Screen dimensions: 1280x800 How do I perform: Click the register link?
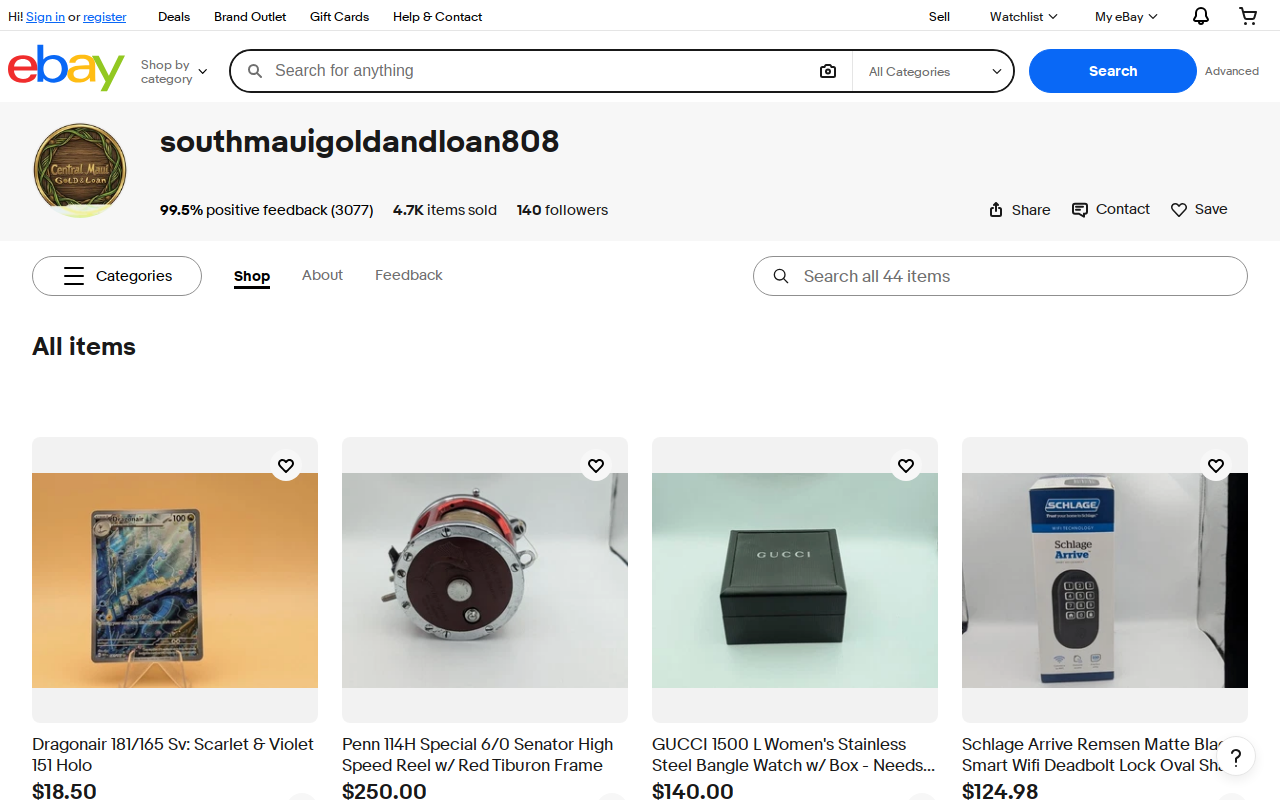[105, 17]
